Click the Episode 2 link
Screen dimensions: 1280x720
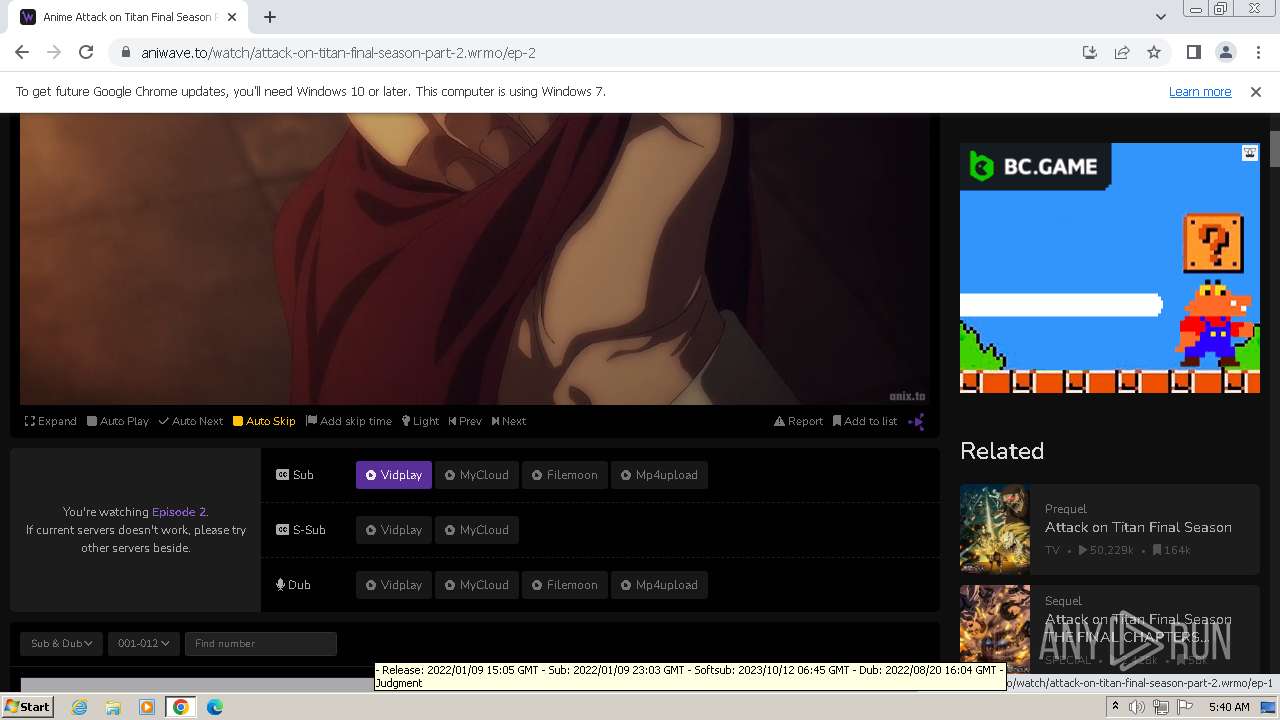coord(179,512)
